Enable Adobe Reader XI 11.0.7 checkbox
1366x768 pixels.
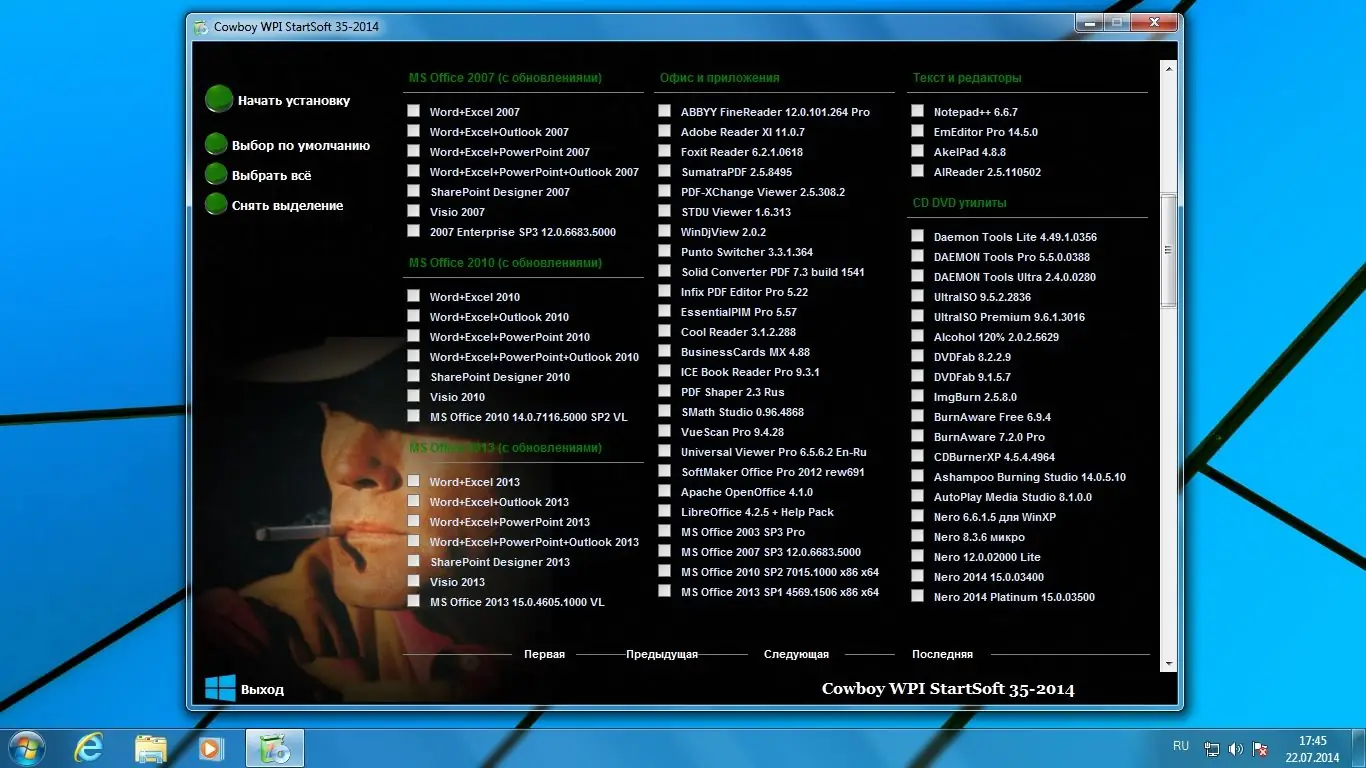(x=665, y=131)
